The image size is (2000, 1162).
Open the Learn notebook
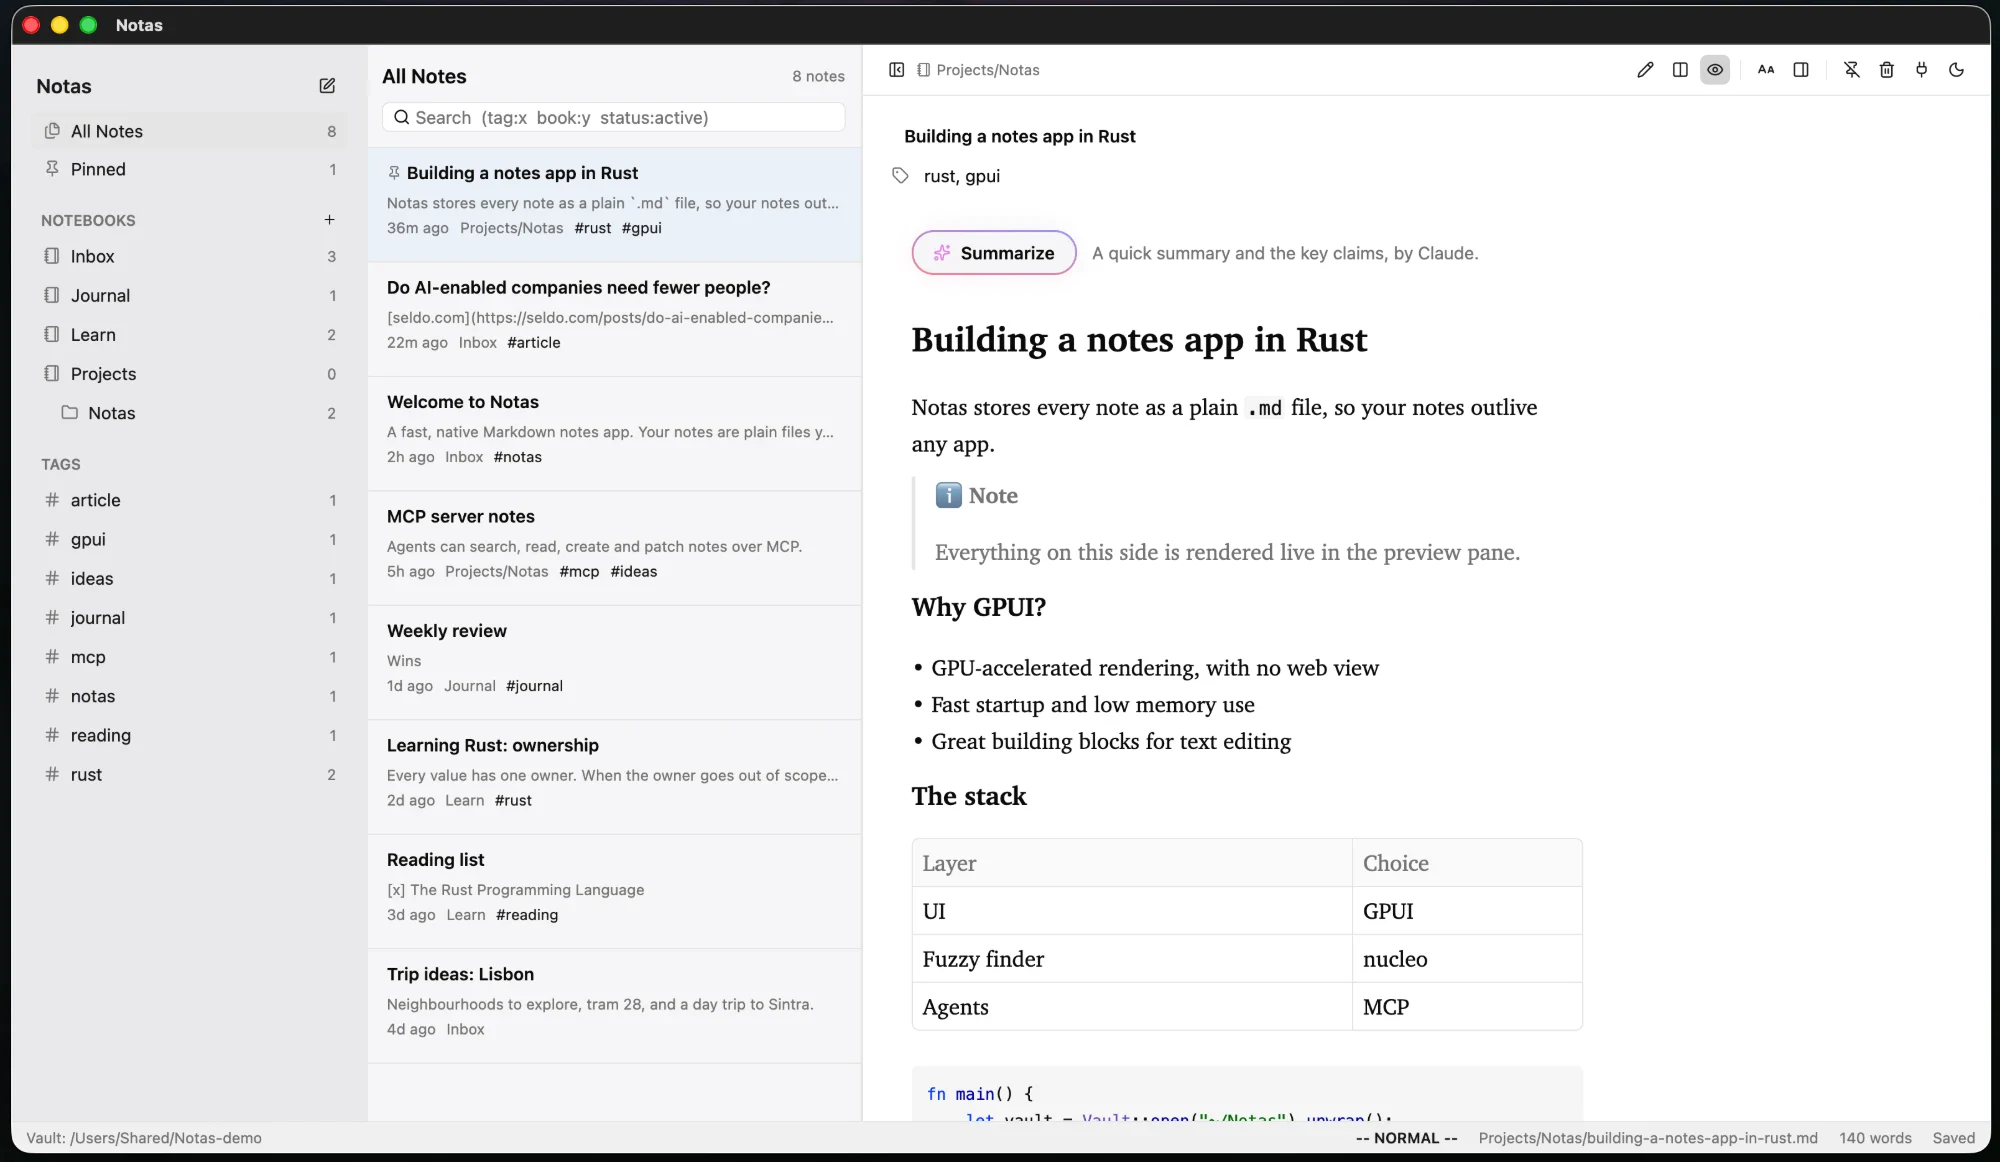coord(190,335)
